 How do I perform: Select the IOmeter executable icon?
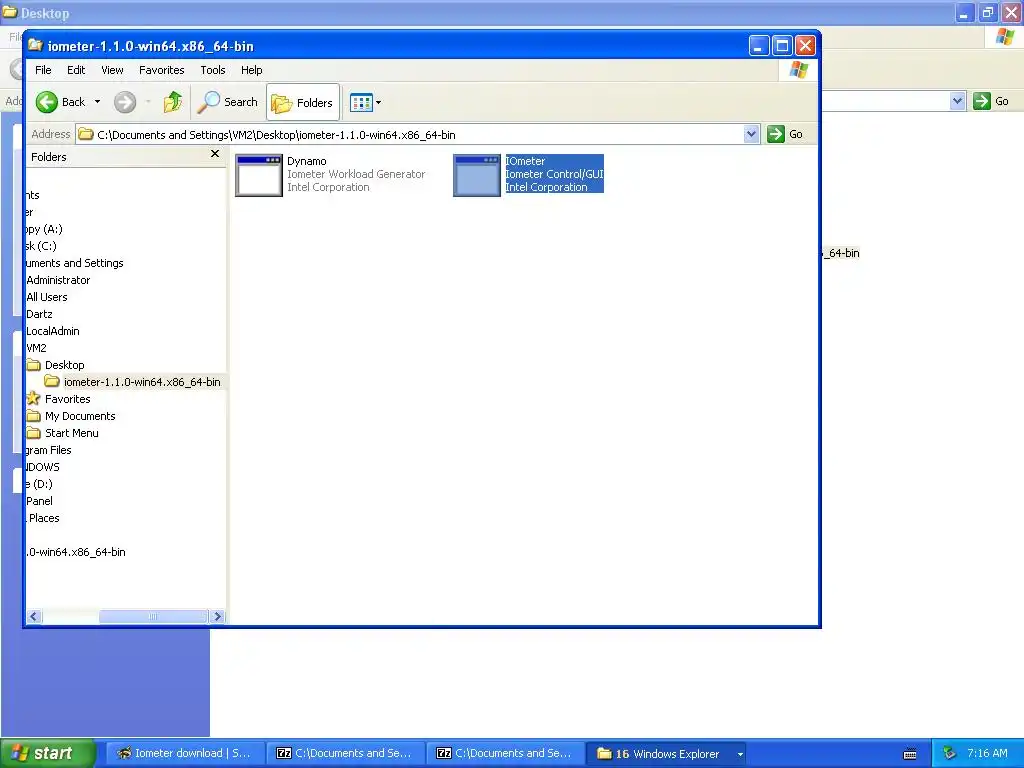(477, 175)
